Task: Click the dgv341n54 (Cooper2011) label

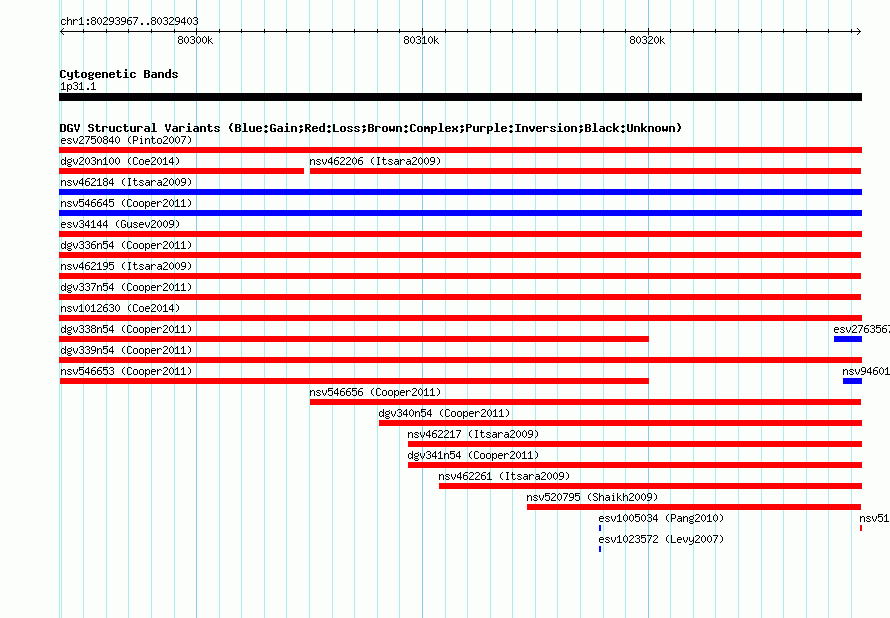Action: (473, 455)
